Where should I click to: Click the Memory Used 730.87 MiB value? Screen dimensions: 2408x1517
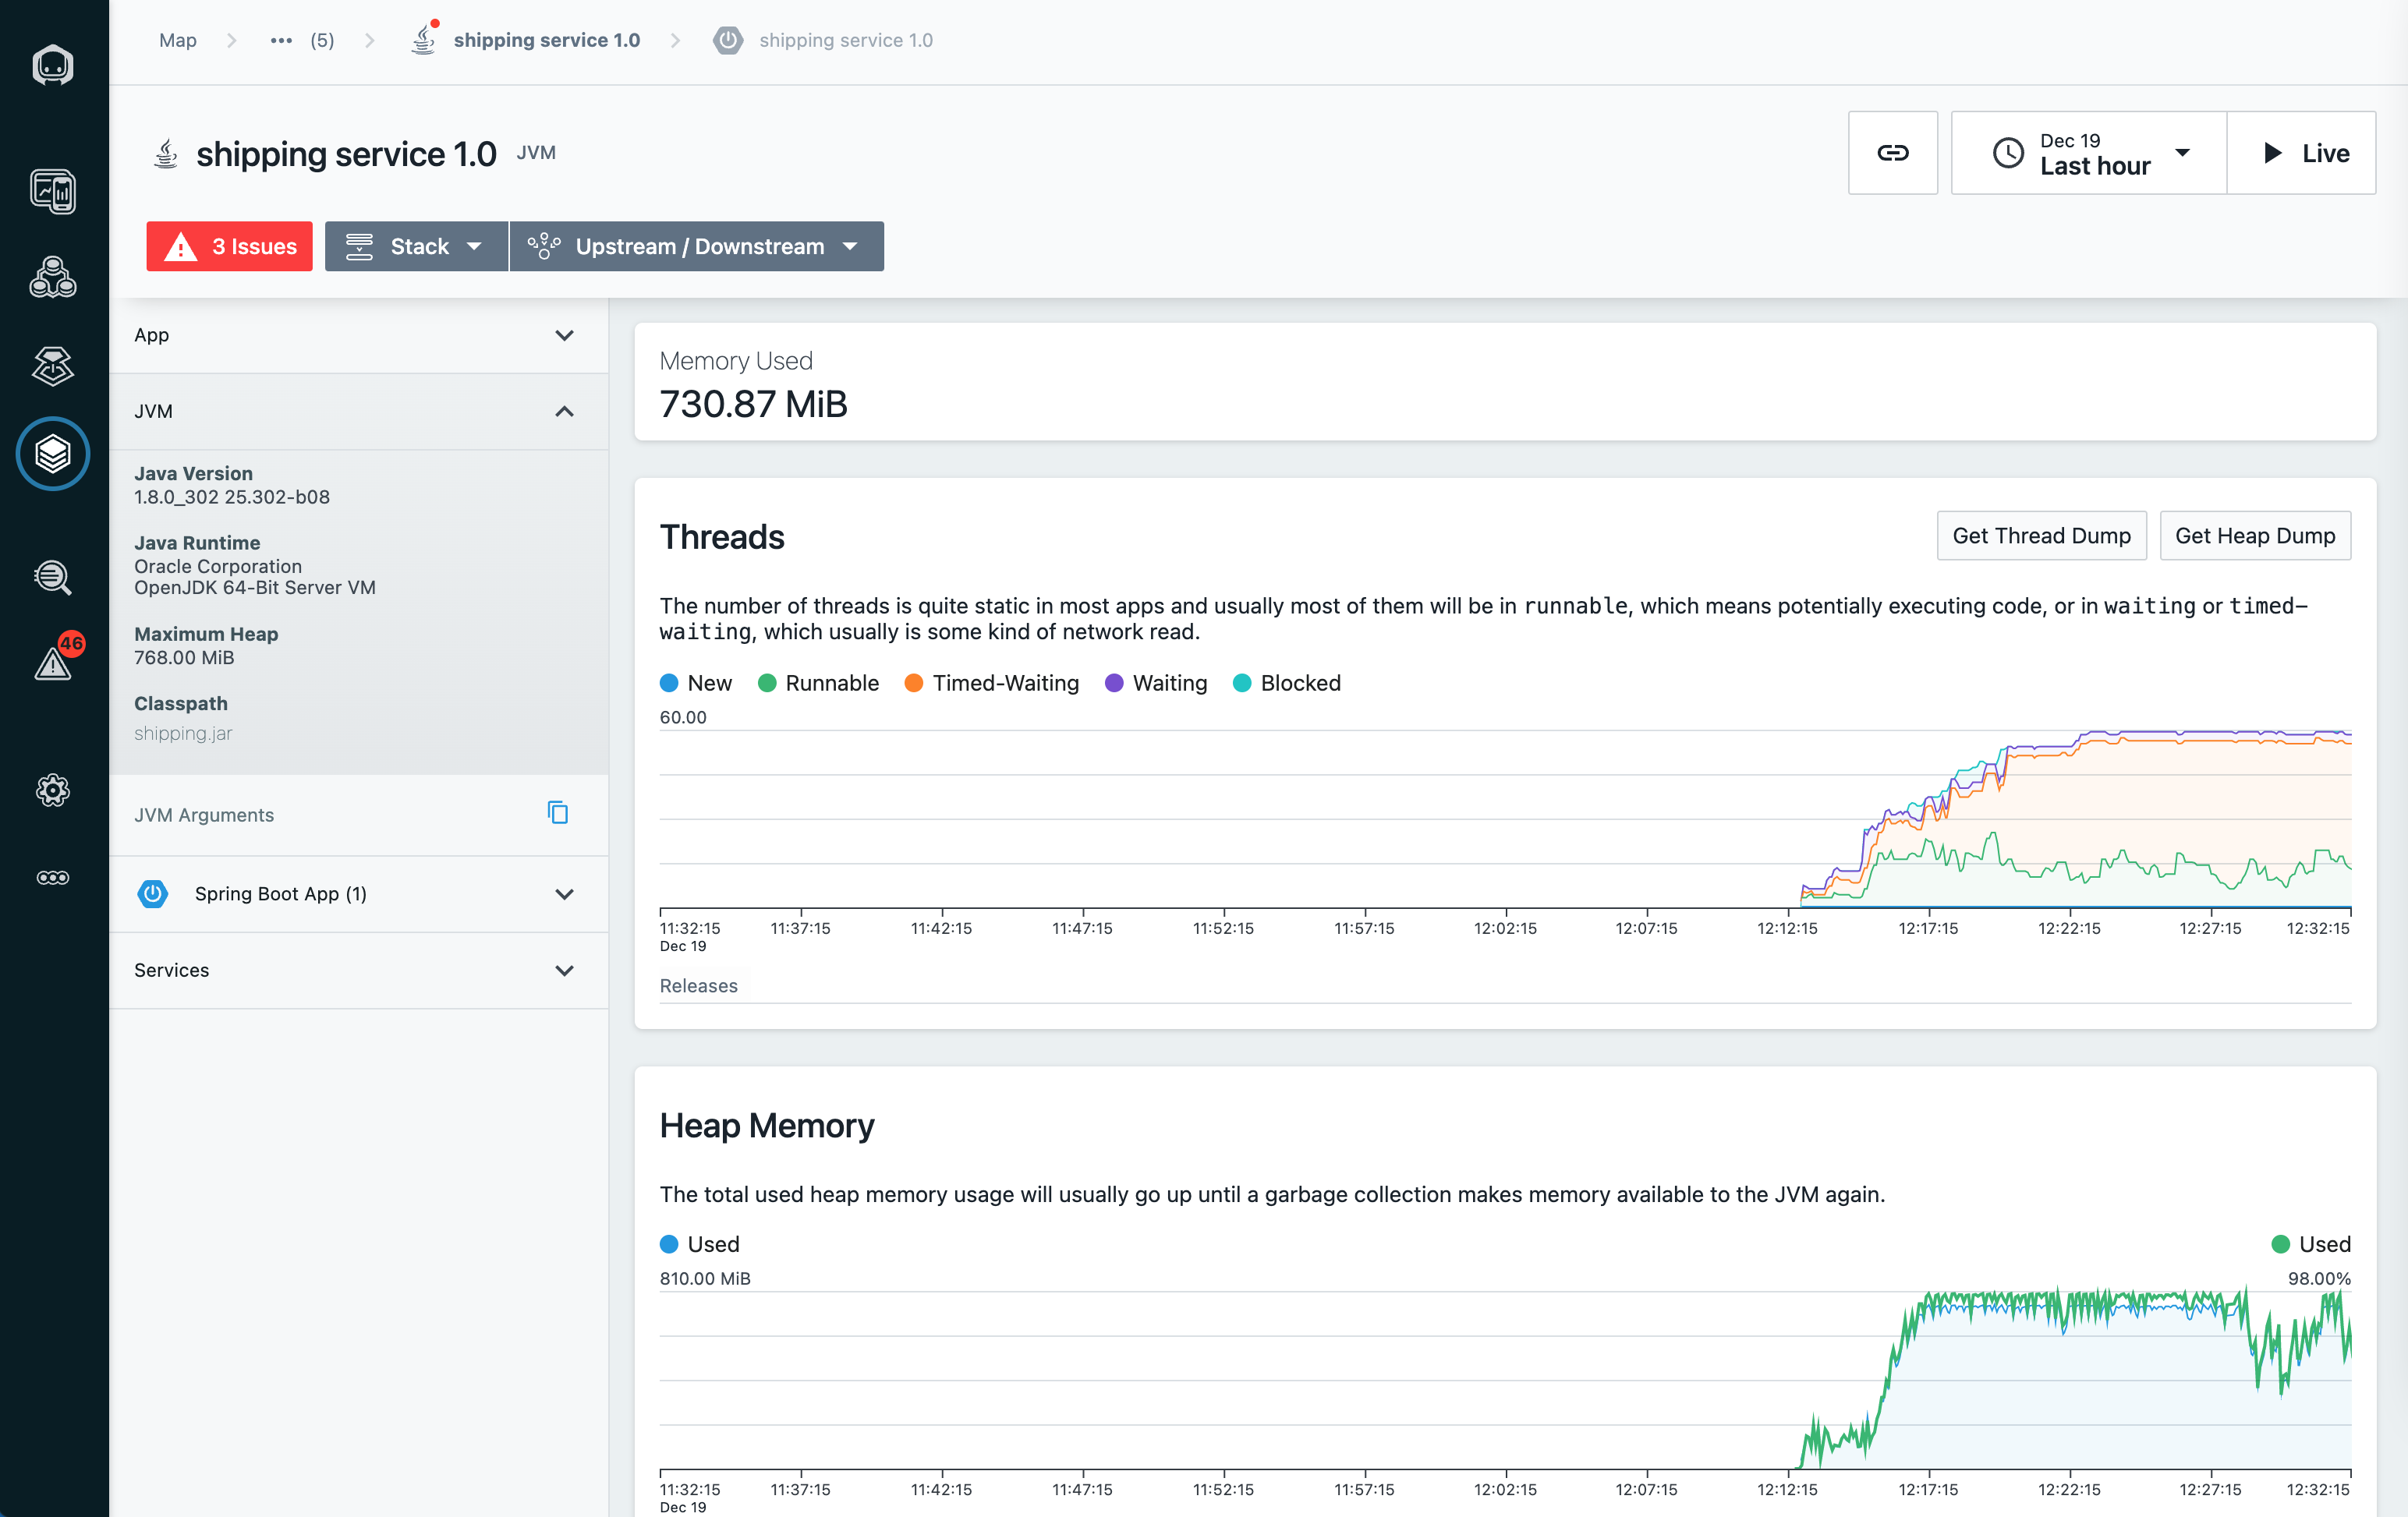point(753,404)
